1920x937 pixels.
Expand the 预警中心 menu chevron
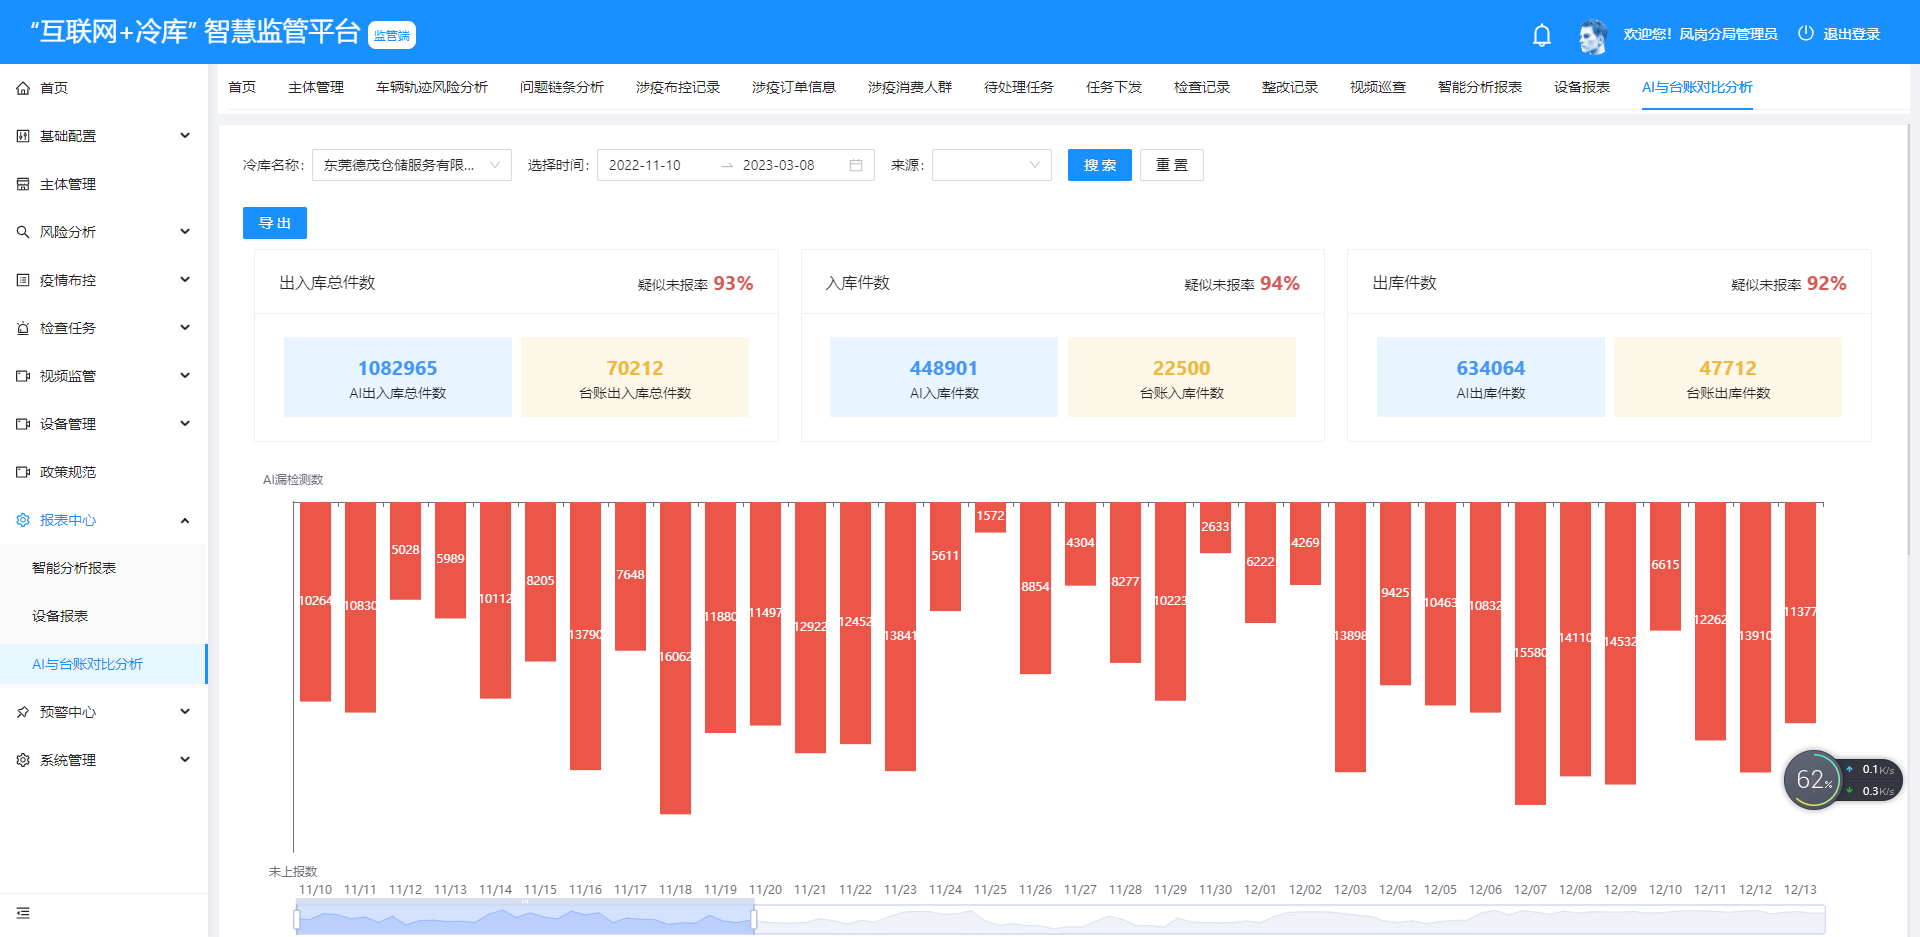click(185, 712)
